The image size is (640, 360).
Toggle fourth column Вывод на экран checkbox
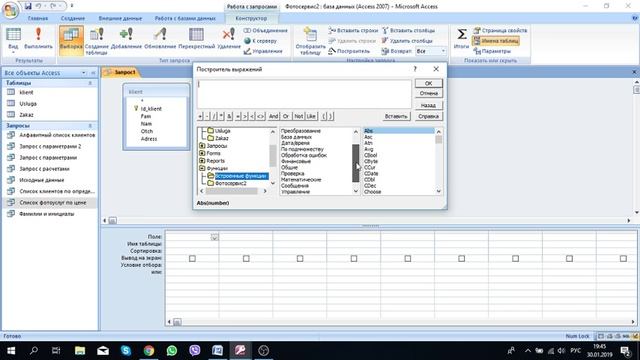coord(354,258)
